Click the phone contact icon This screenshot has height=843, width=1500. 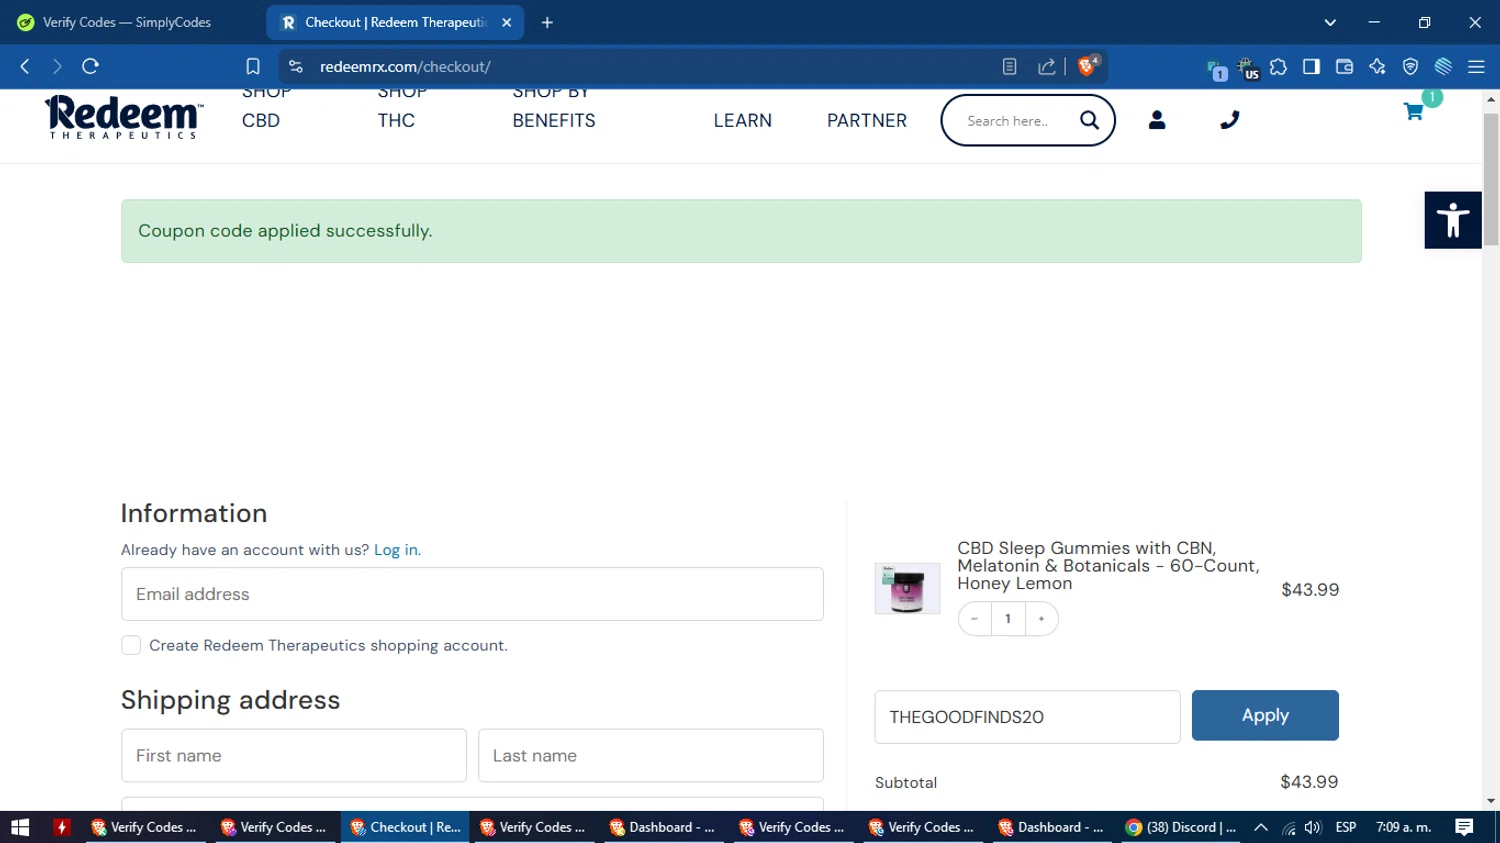(1230, 120)
